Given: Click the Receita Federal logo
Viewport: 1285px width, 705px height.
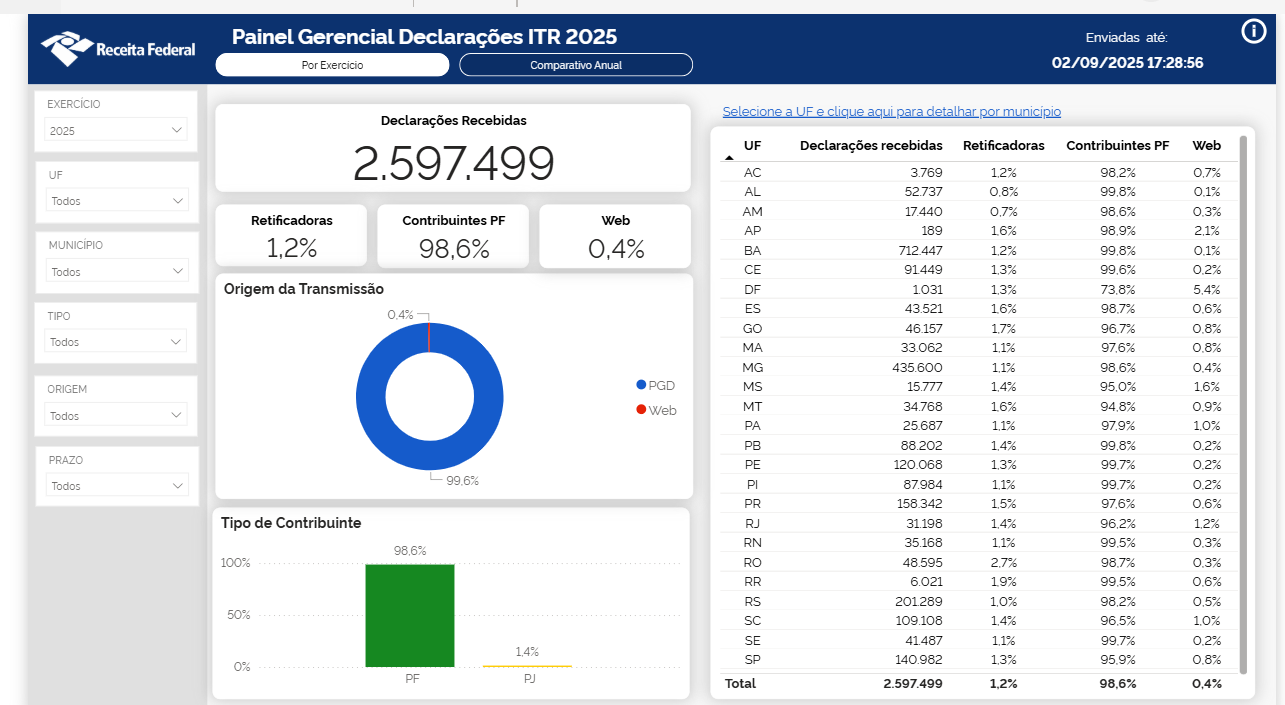Looking at the screenshot, I should click(x=118, y=48).
